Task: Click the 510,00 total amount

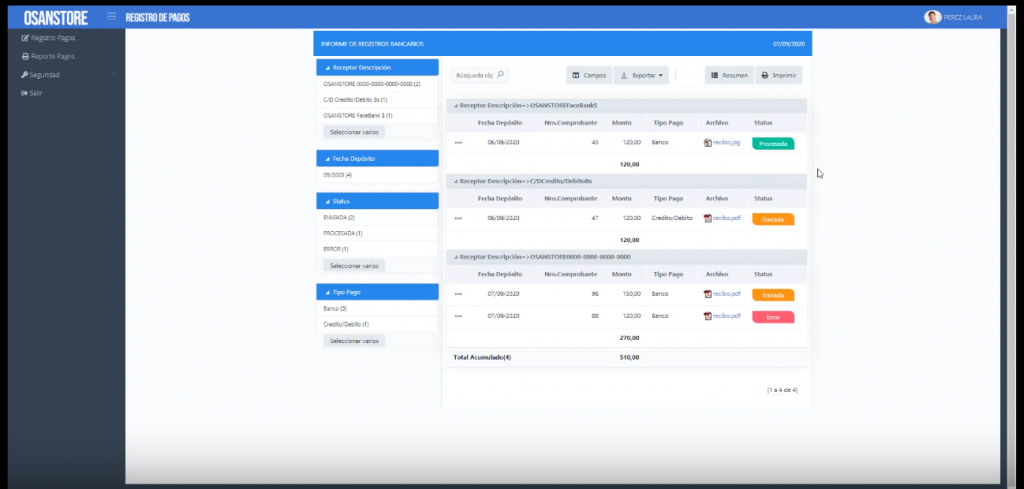Action: 630,357
